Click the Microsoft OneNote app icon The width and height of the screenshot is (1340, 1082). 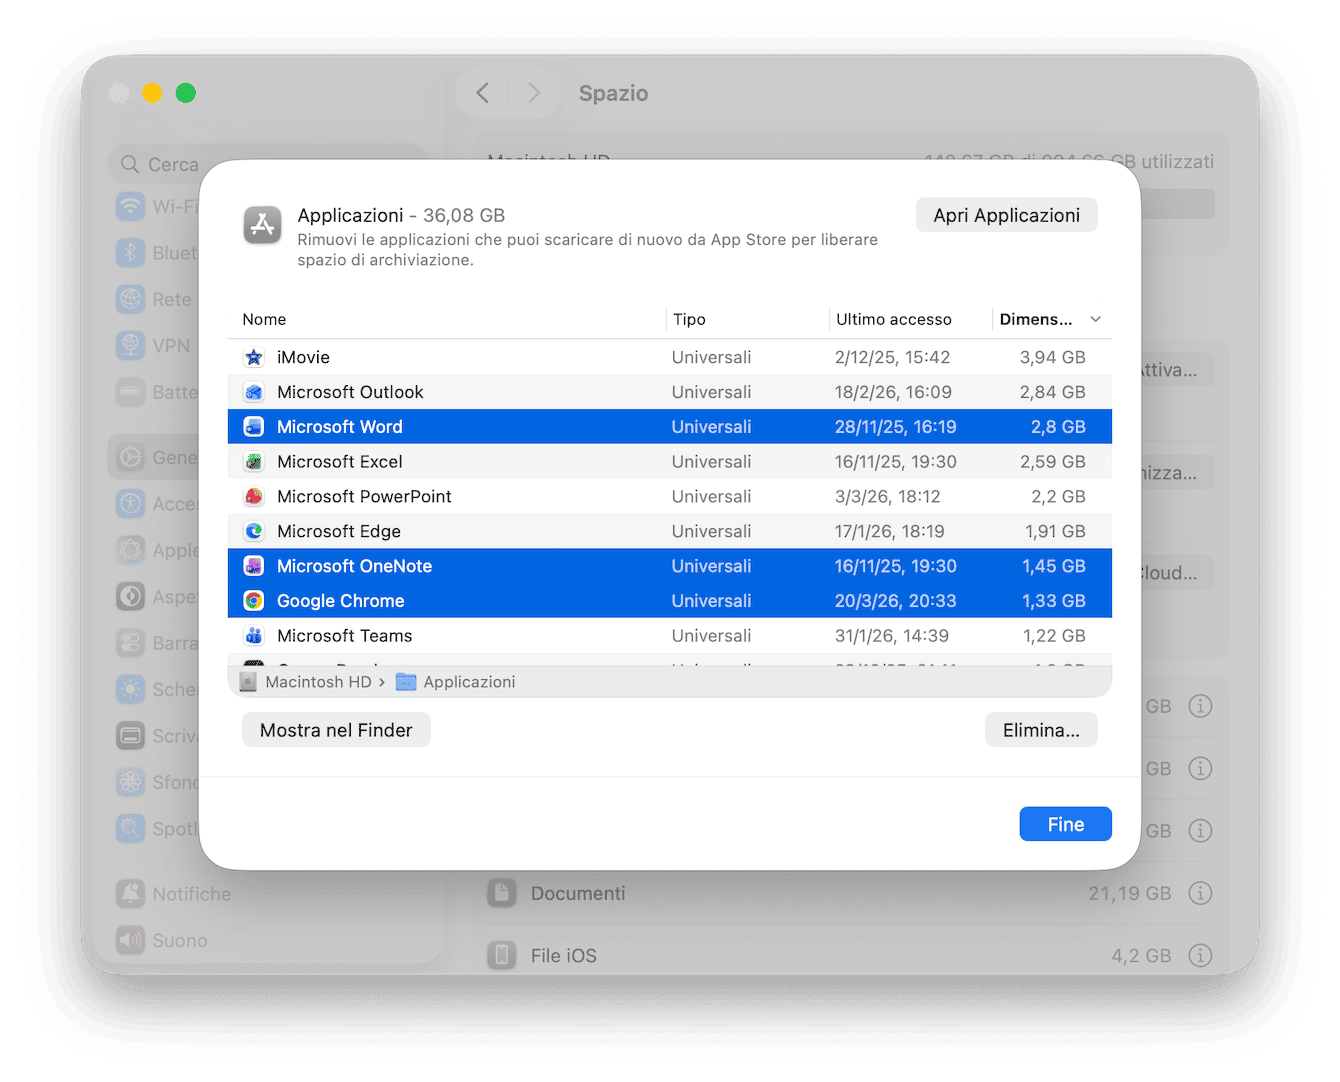coord(254,566)
